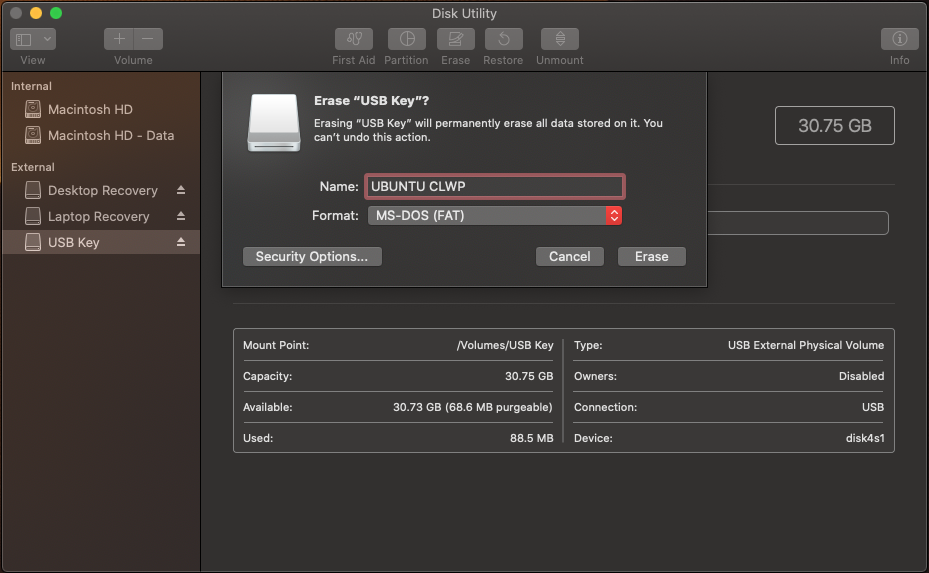Viewport: 929px width, 573px height.
Task: Click the red Format popup arrows
Action: 614,215
